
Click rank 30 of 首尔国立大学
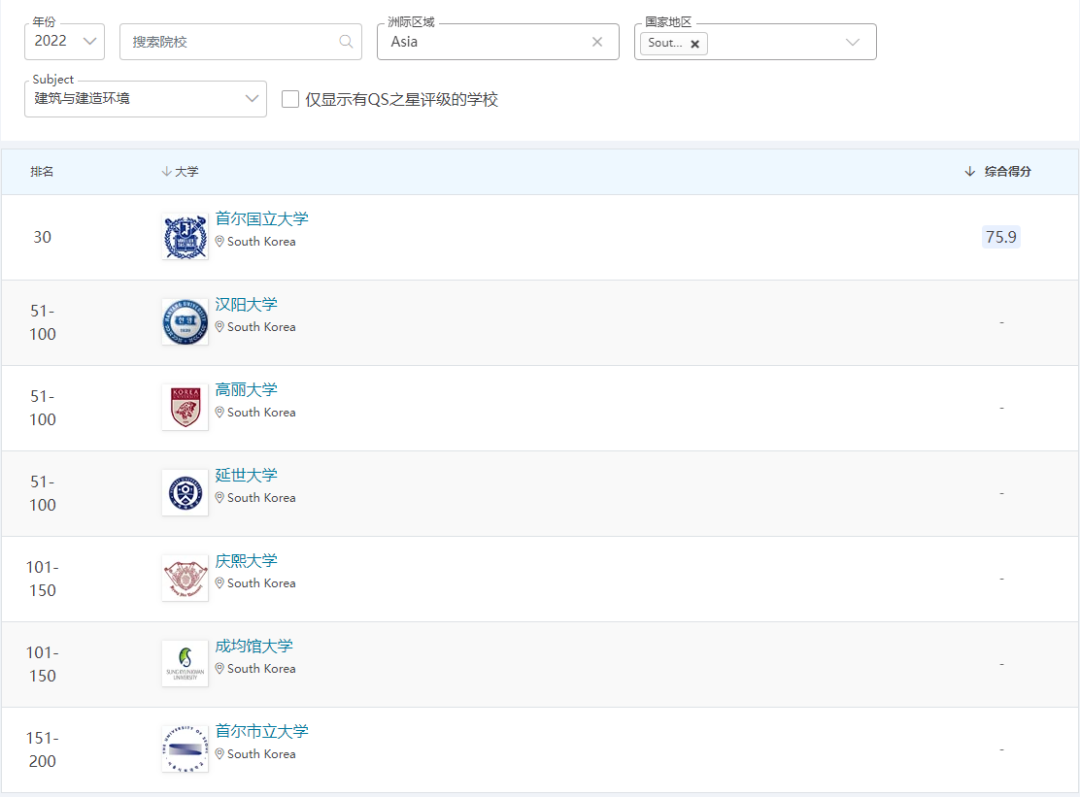coord(43,237)
